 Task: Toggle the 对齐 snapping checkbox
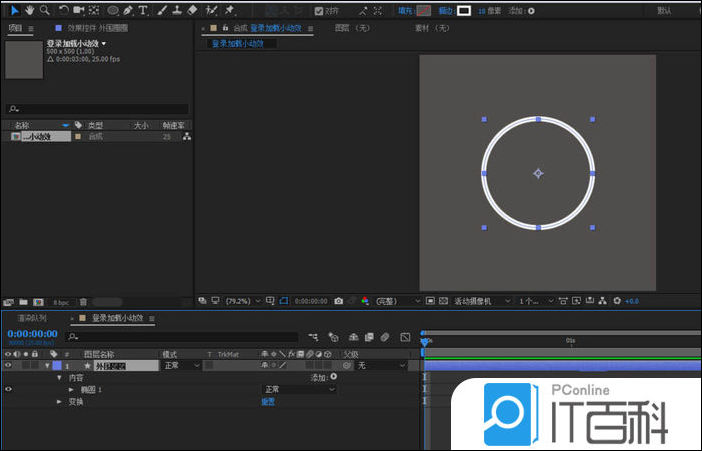tap(319, 11)
